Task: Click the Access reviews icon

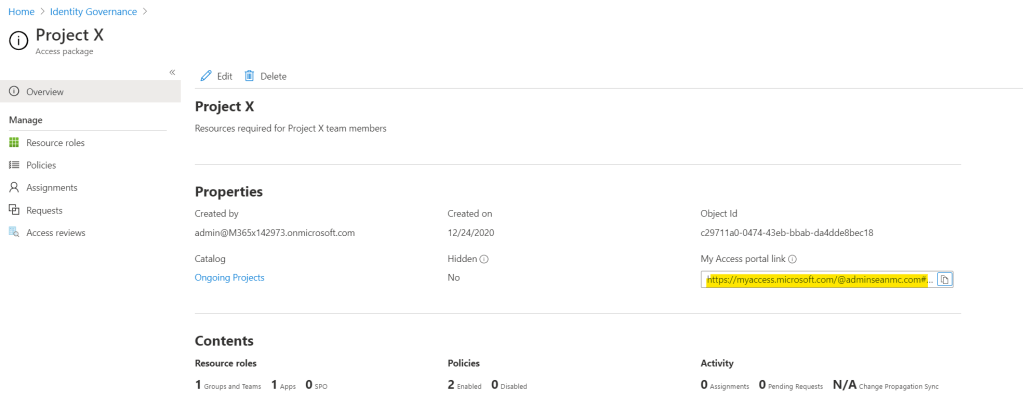Action: [x=14, y=233]
